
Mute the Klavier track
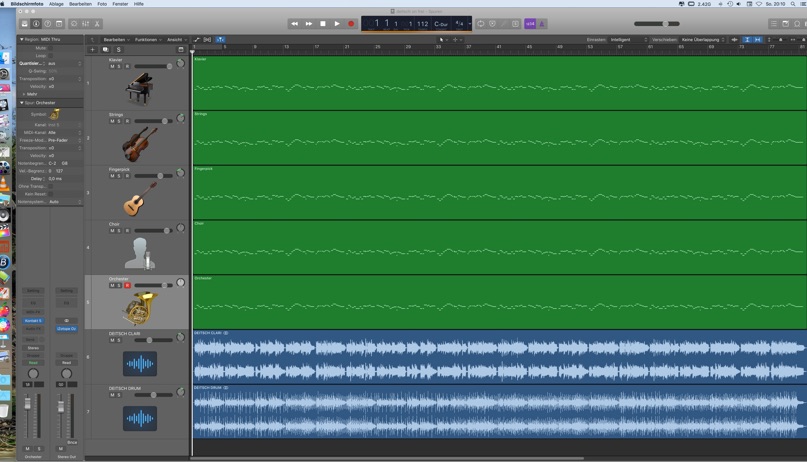pyautogui.click(x=112, y=66)
